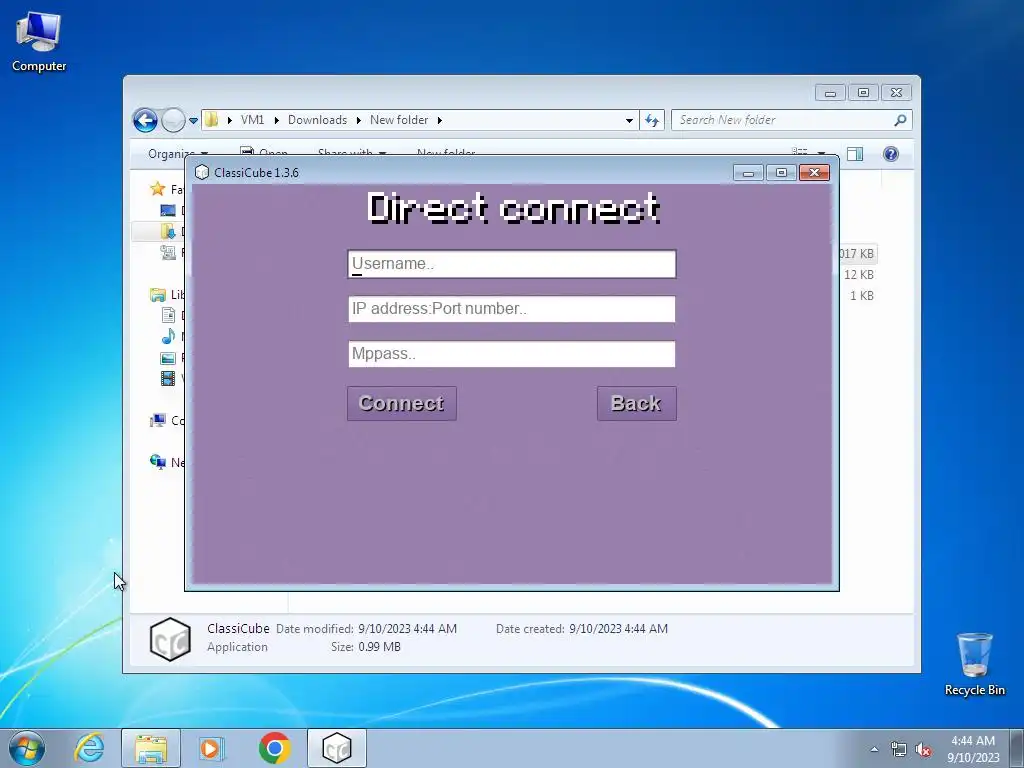Select the Mppass input field

point(511,354)
